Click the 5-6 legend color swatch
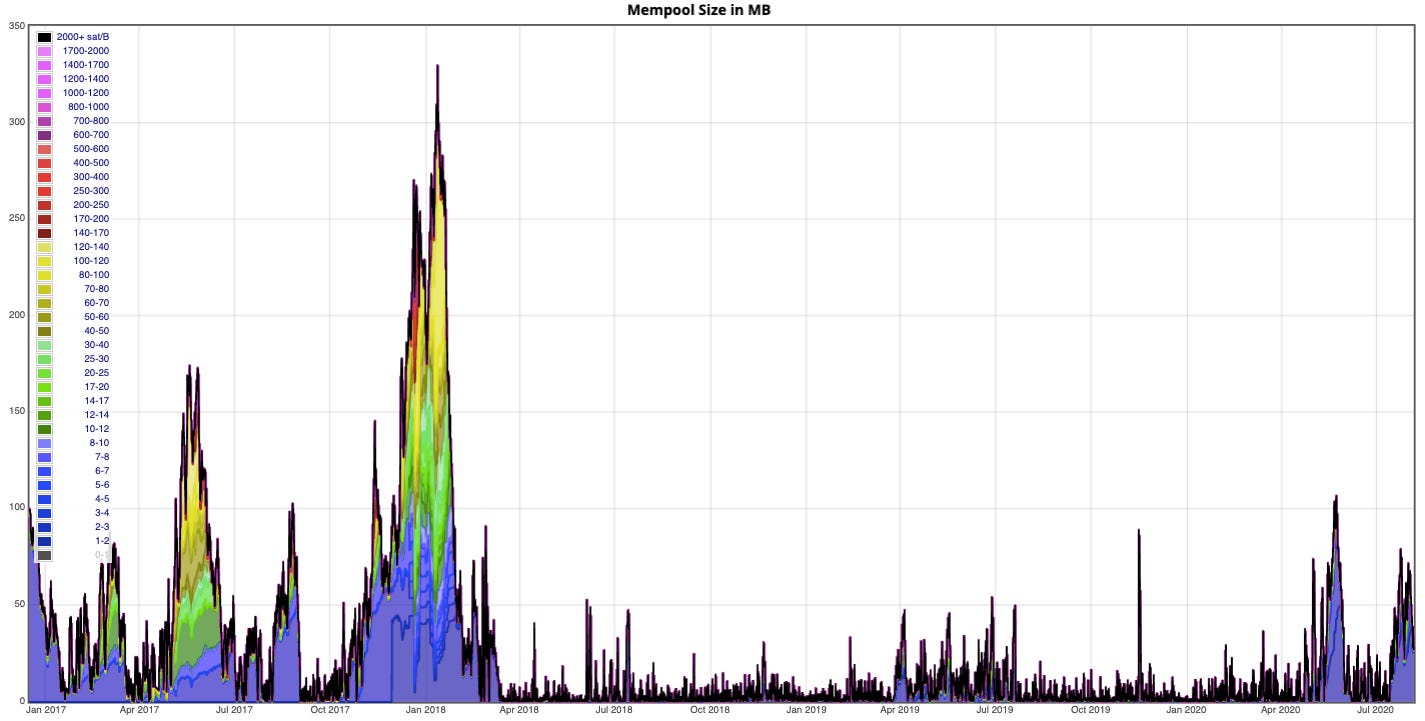The image size is (1425, 721). coord(44,485)
